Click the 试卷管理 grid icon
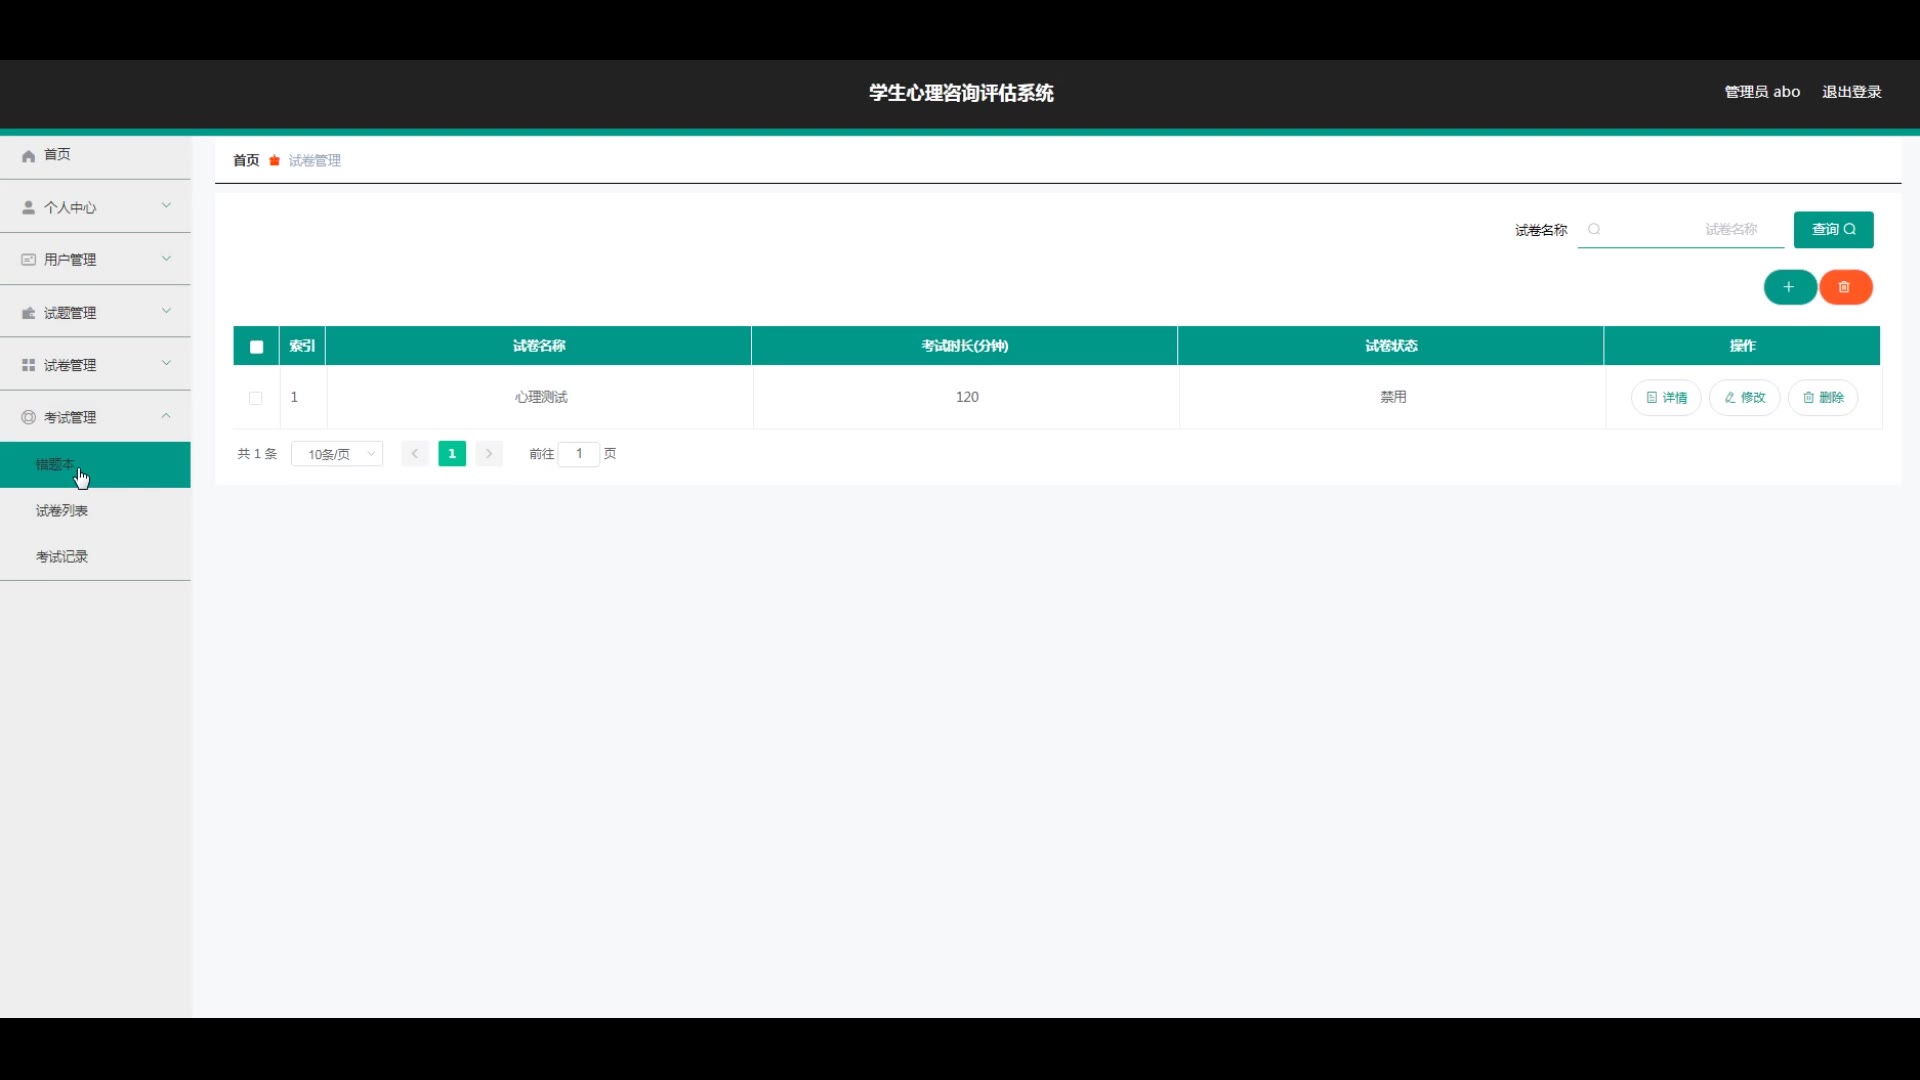The height and width of the screenshot is (1080, 1920). (28, 365)
